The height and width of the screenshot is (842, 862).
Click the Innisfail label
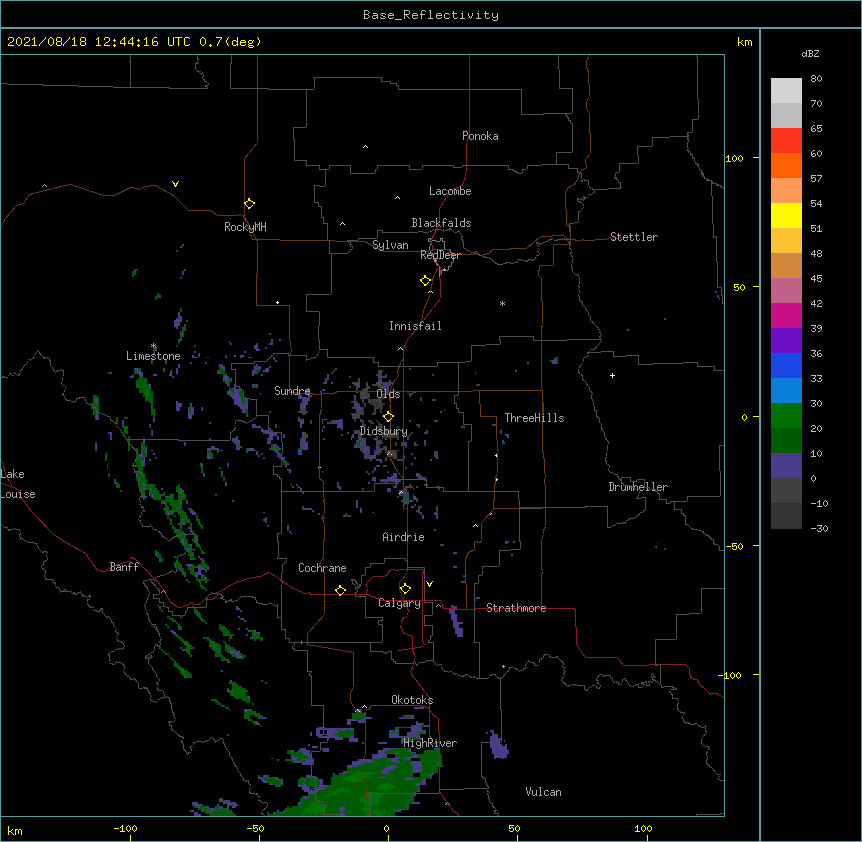415,326
